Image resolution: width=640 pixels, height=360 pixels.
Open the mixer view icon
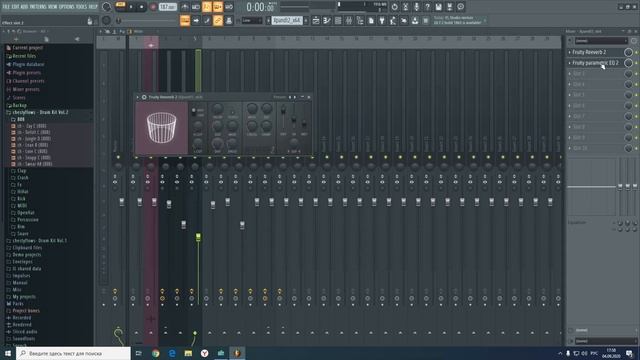tap(349, 20)
